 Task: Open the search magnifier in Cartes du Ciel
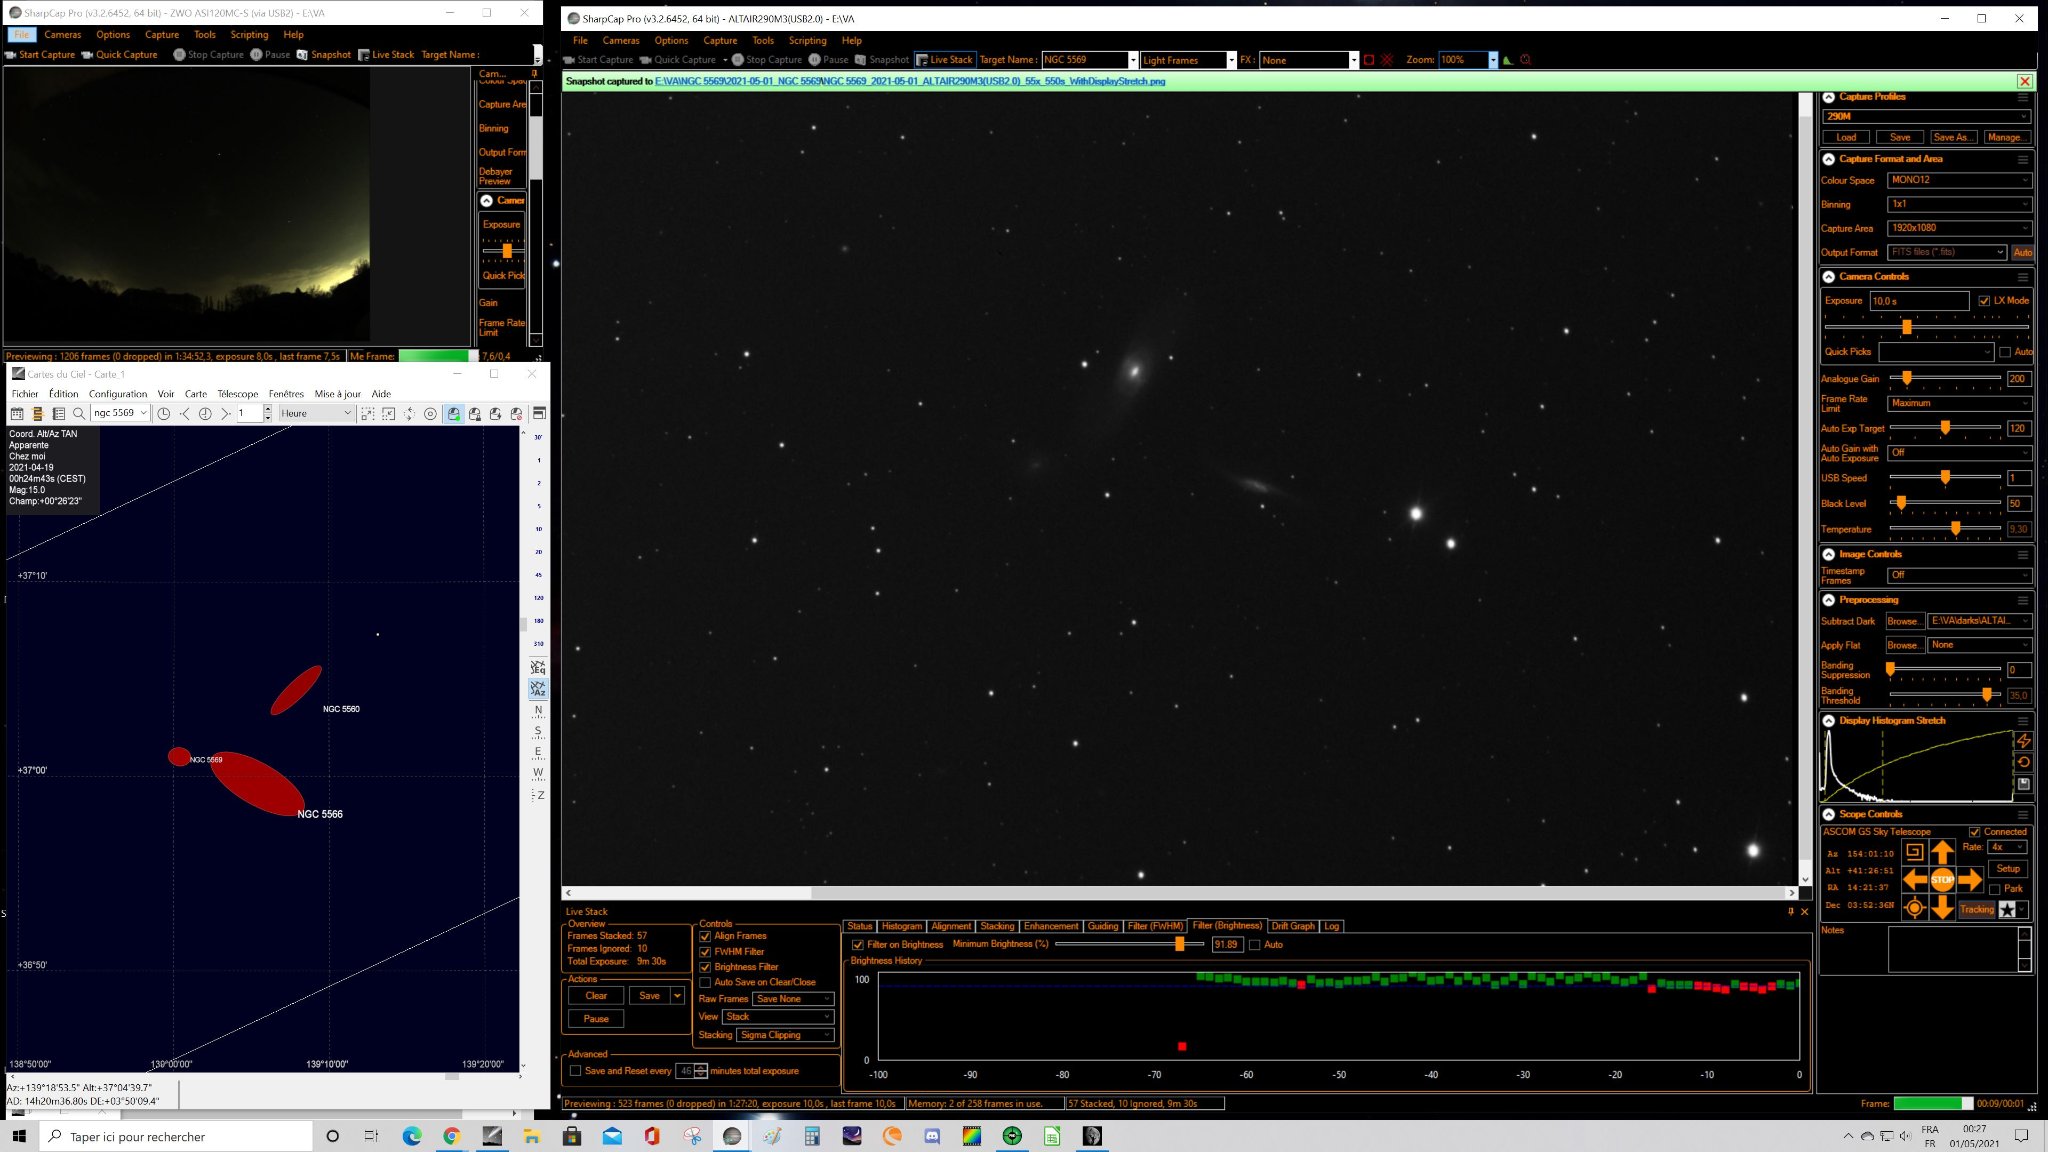coord(79,413)
